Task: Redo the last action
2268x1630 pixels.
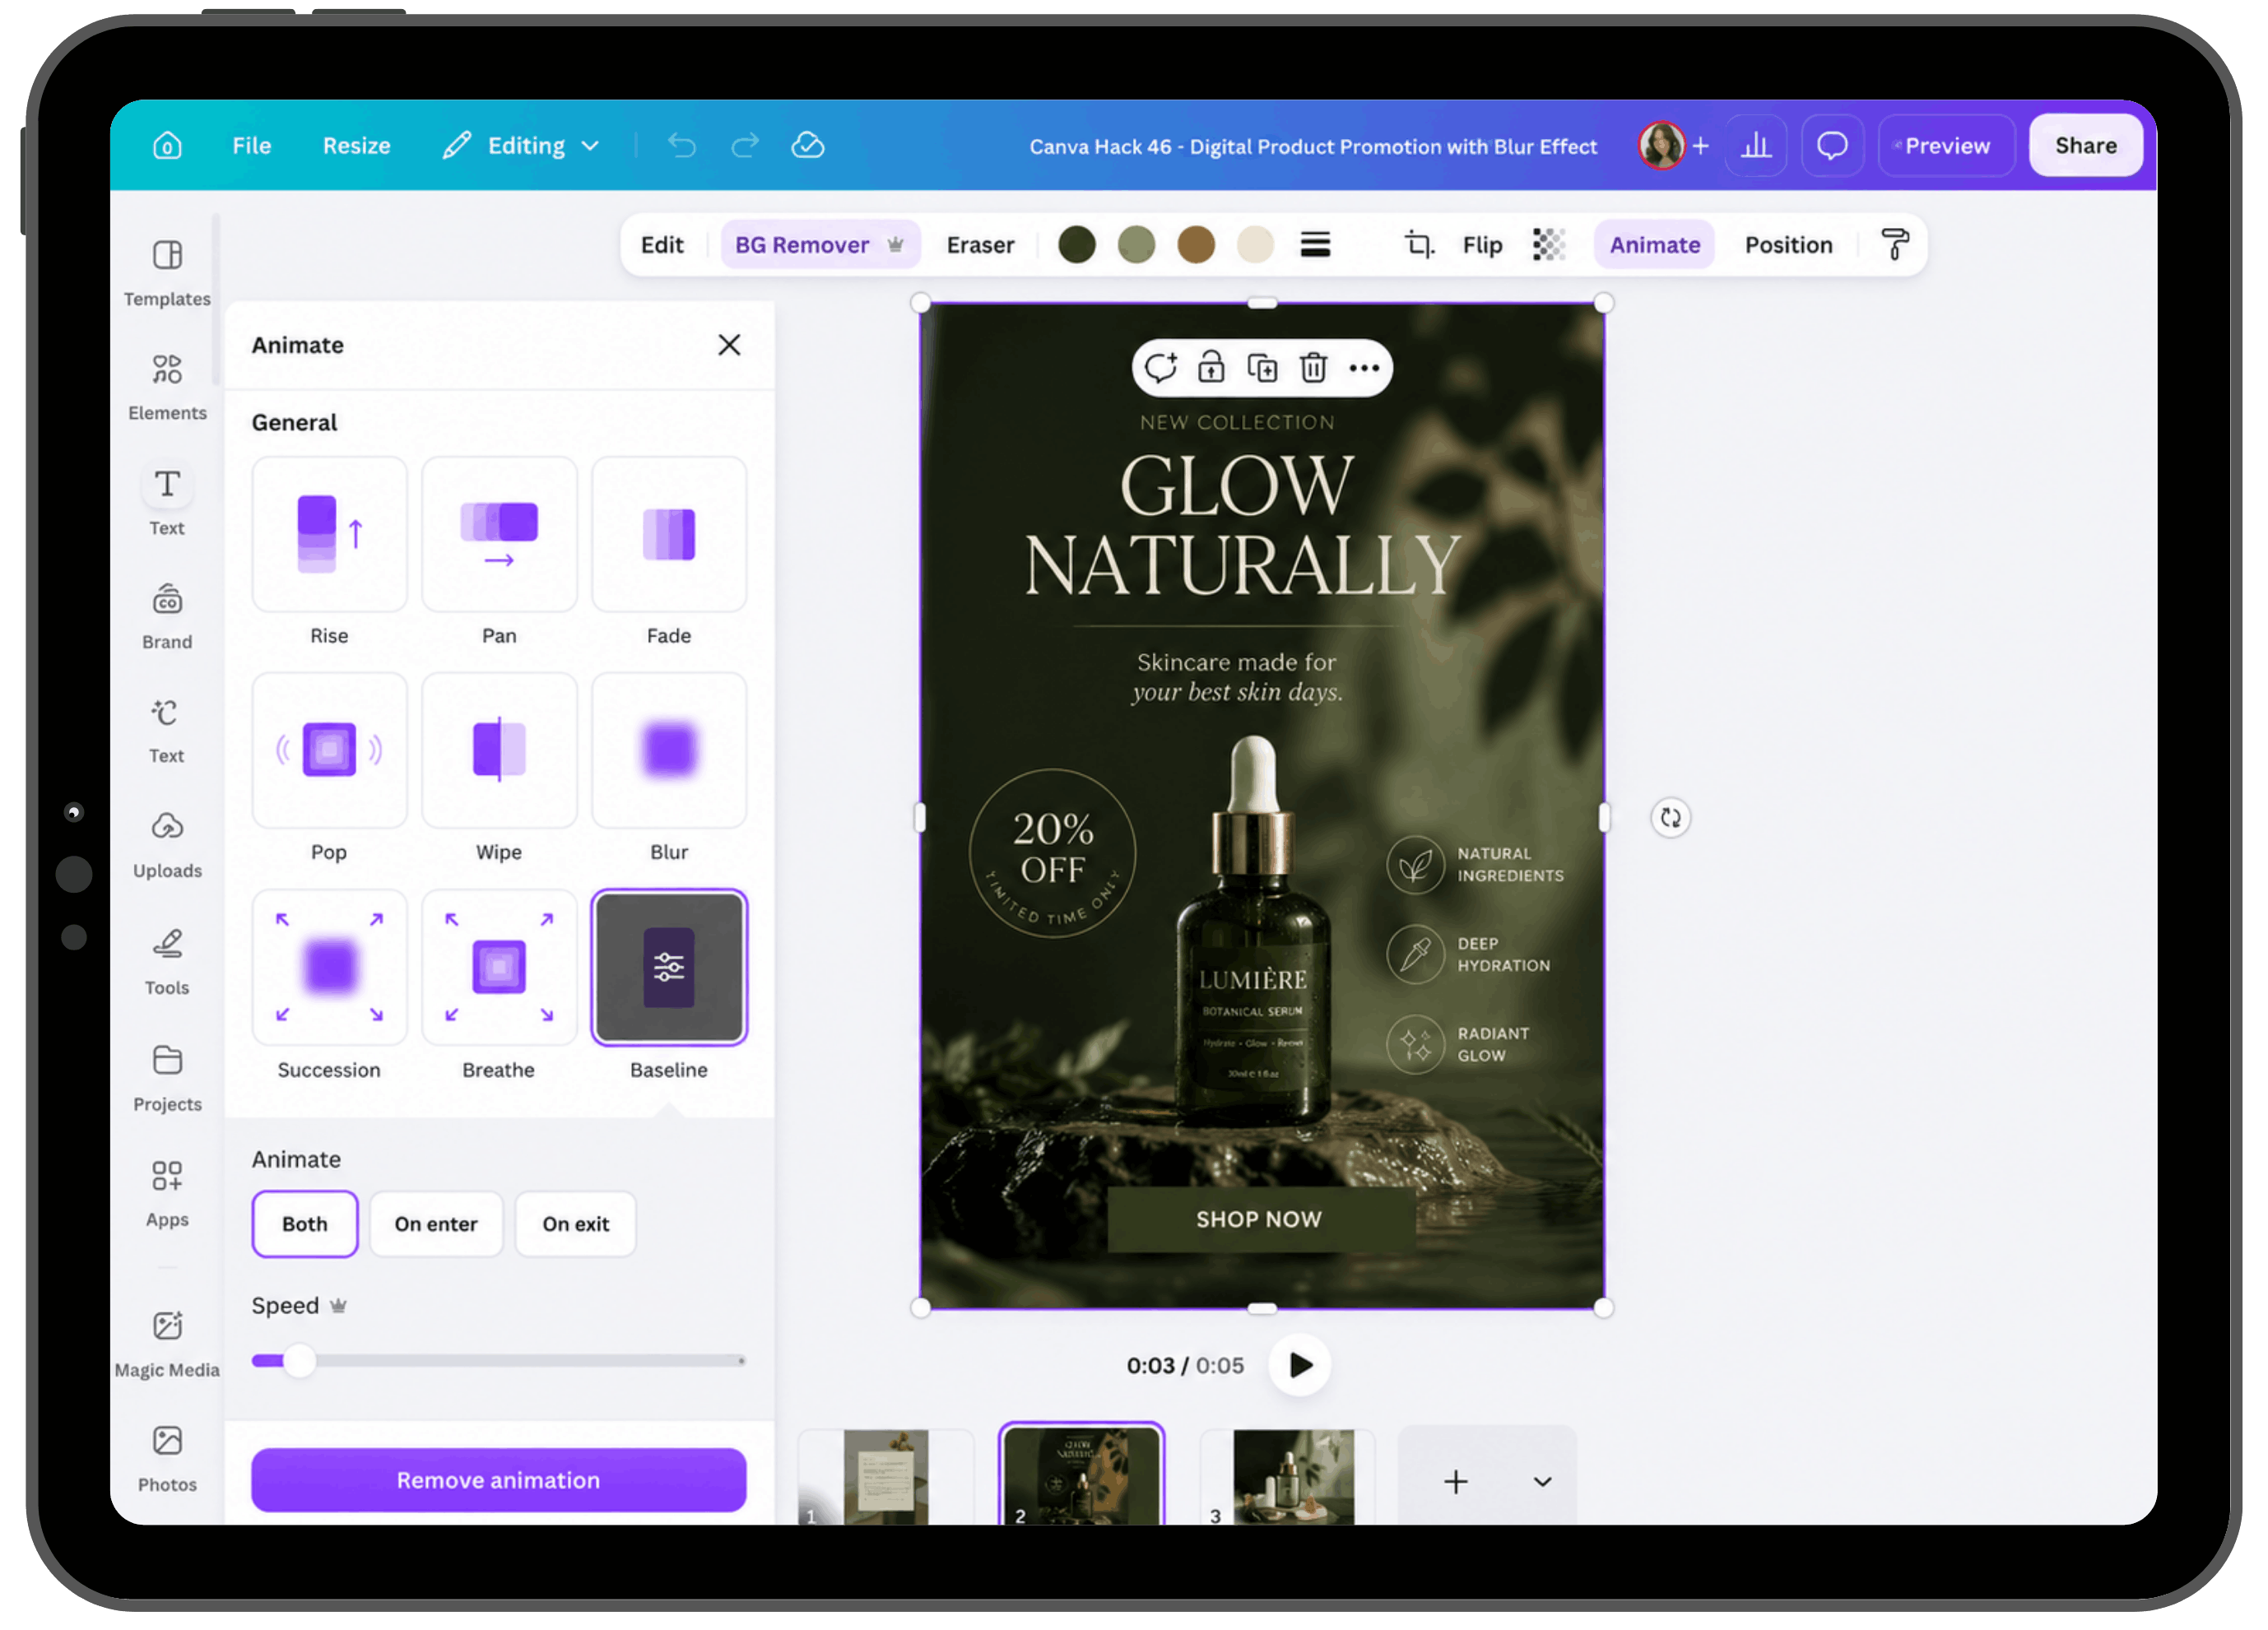Action: click(x=745, y=146)
